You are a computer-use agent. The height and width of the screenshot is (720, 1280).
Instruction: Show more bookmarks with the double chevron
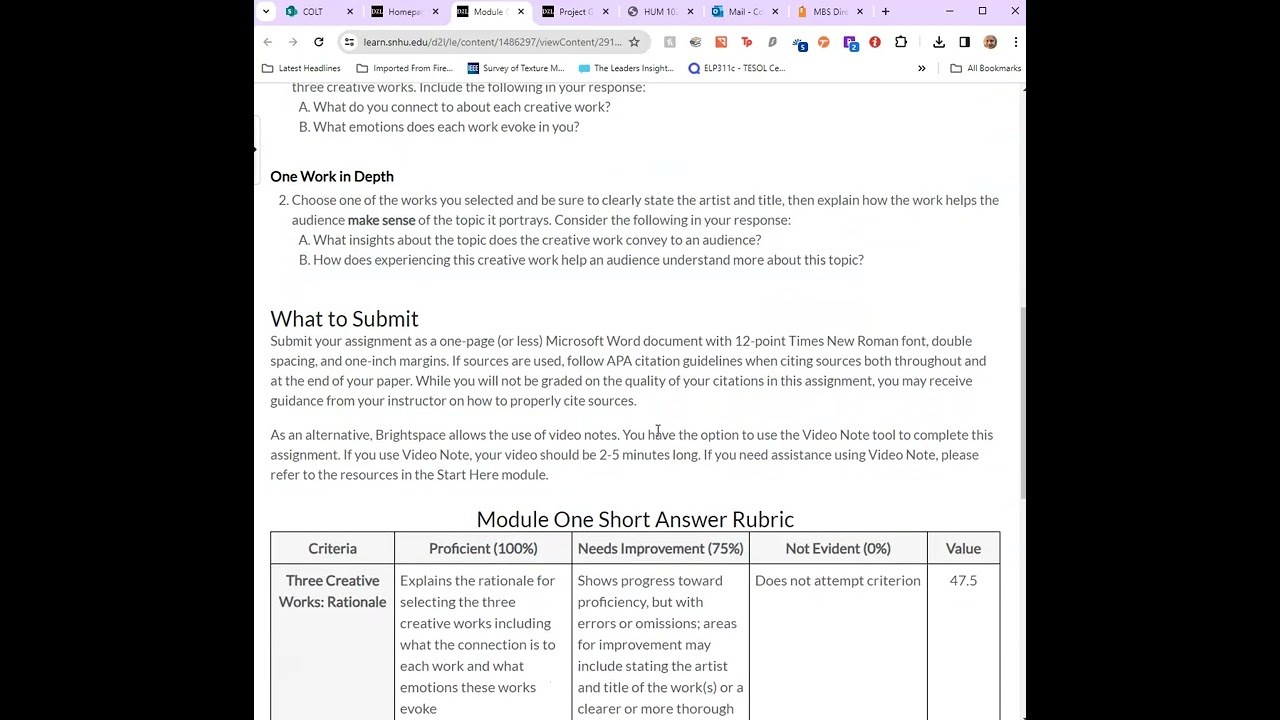click(x=922, y=68)
